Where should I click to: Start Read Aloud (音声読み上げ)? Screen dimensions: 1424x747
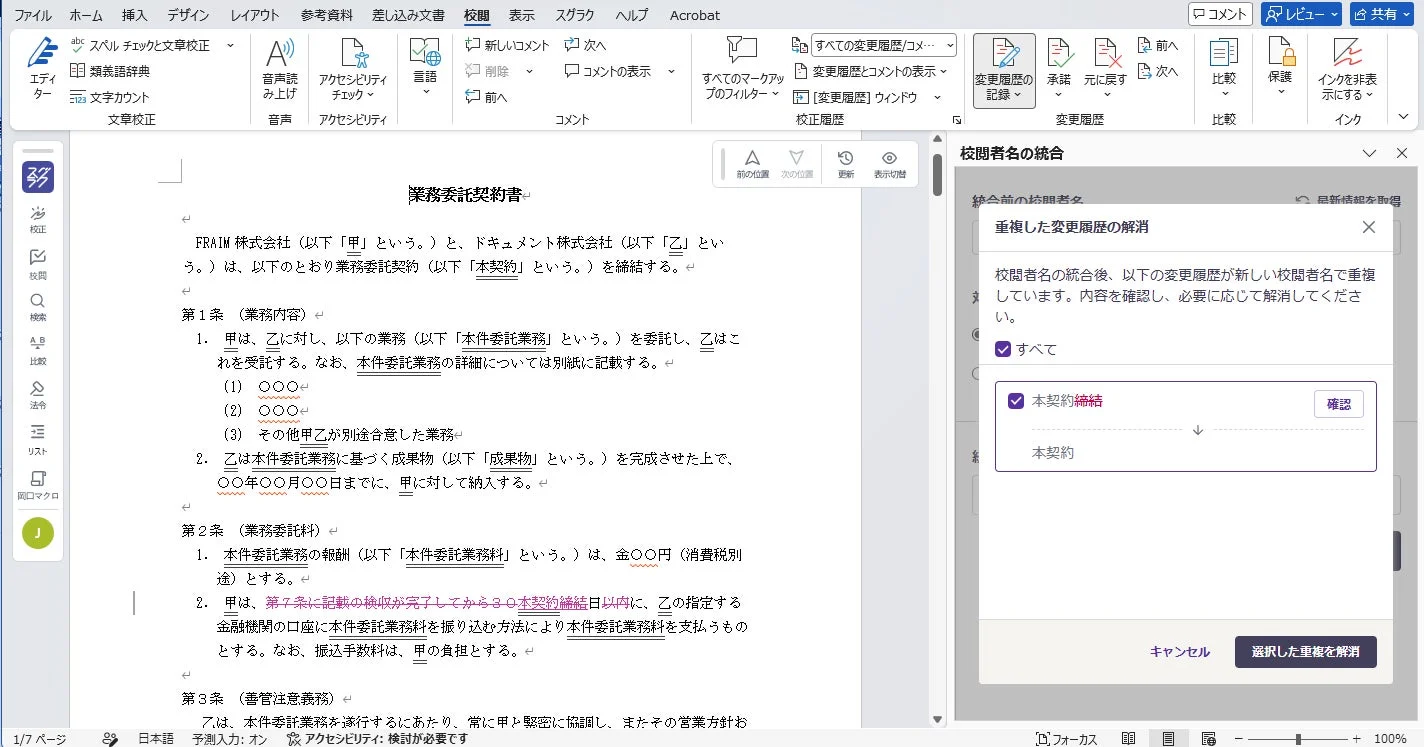pyautogui.click(x=280, y=68)
